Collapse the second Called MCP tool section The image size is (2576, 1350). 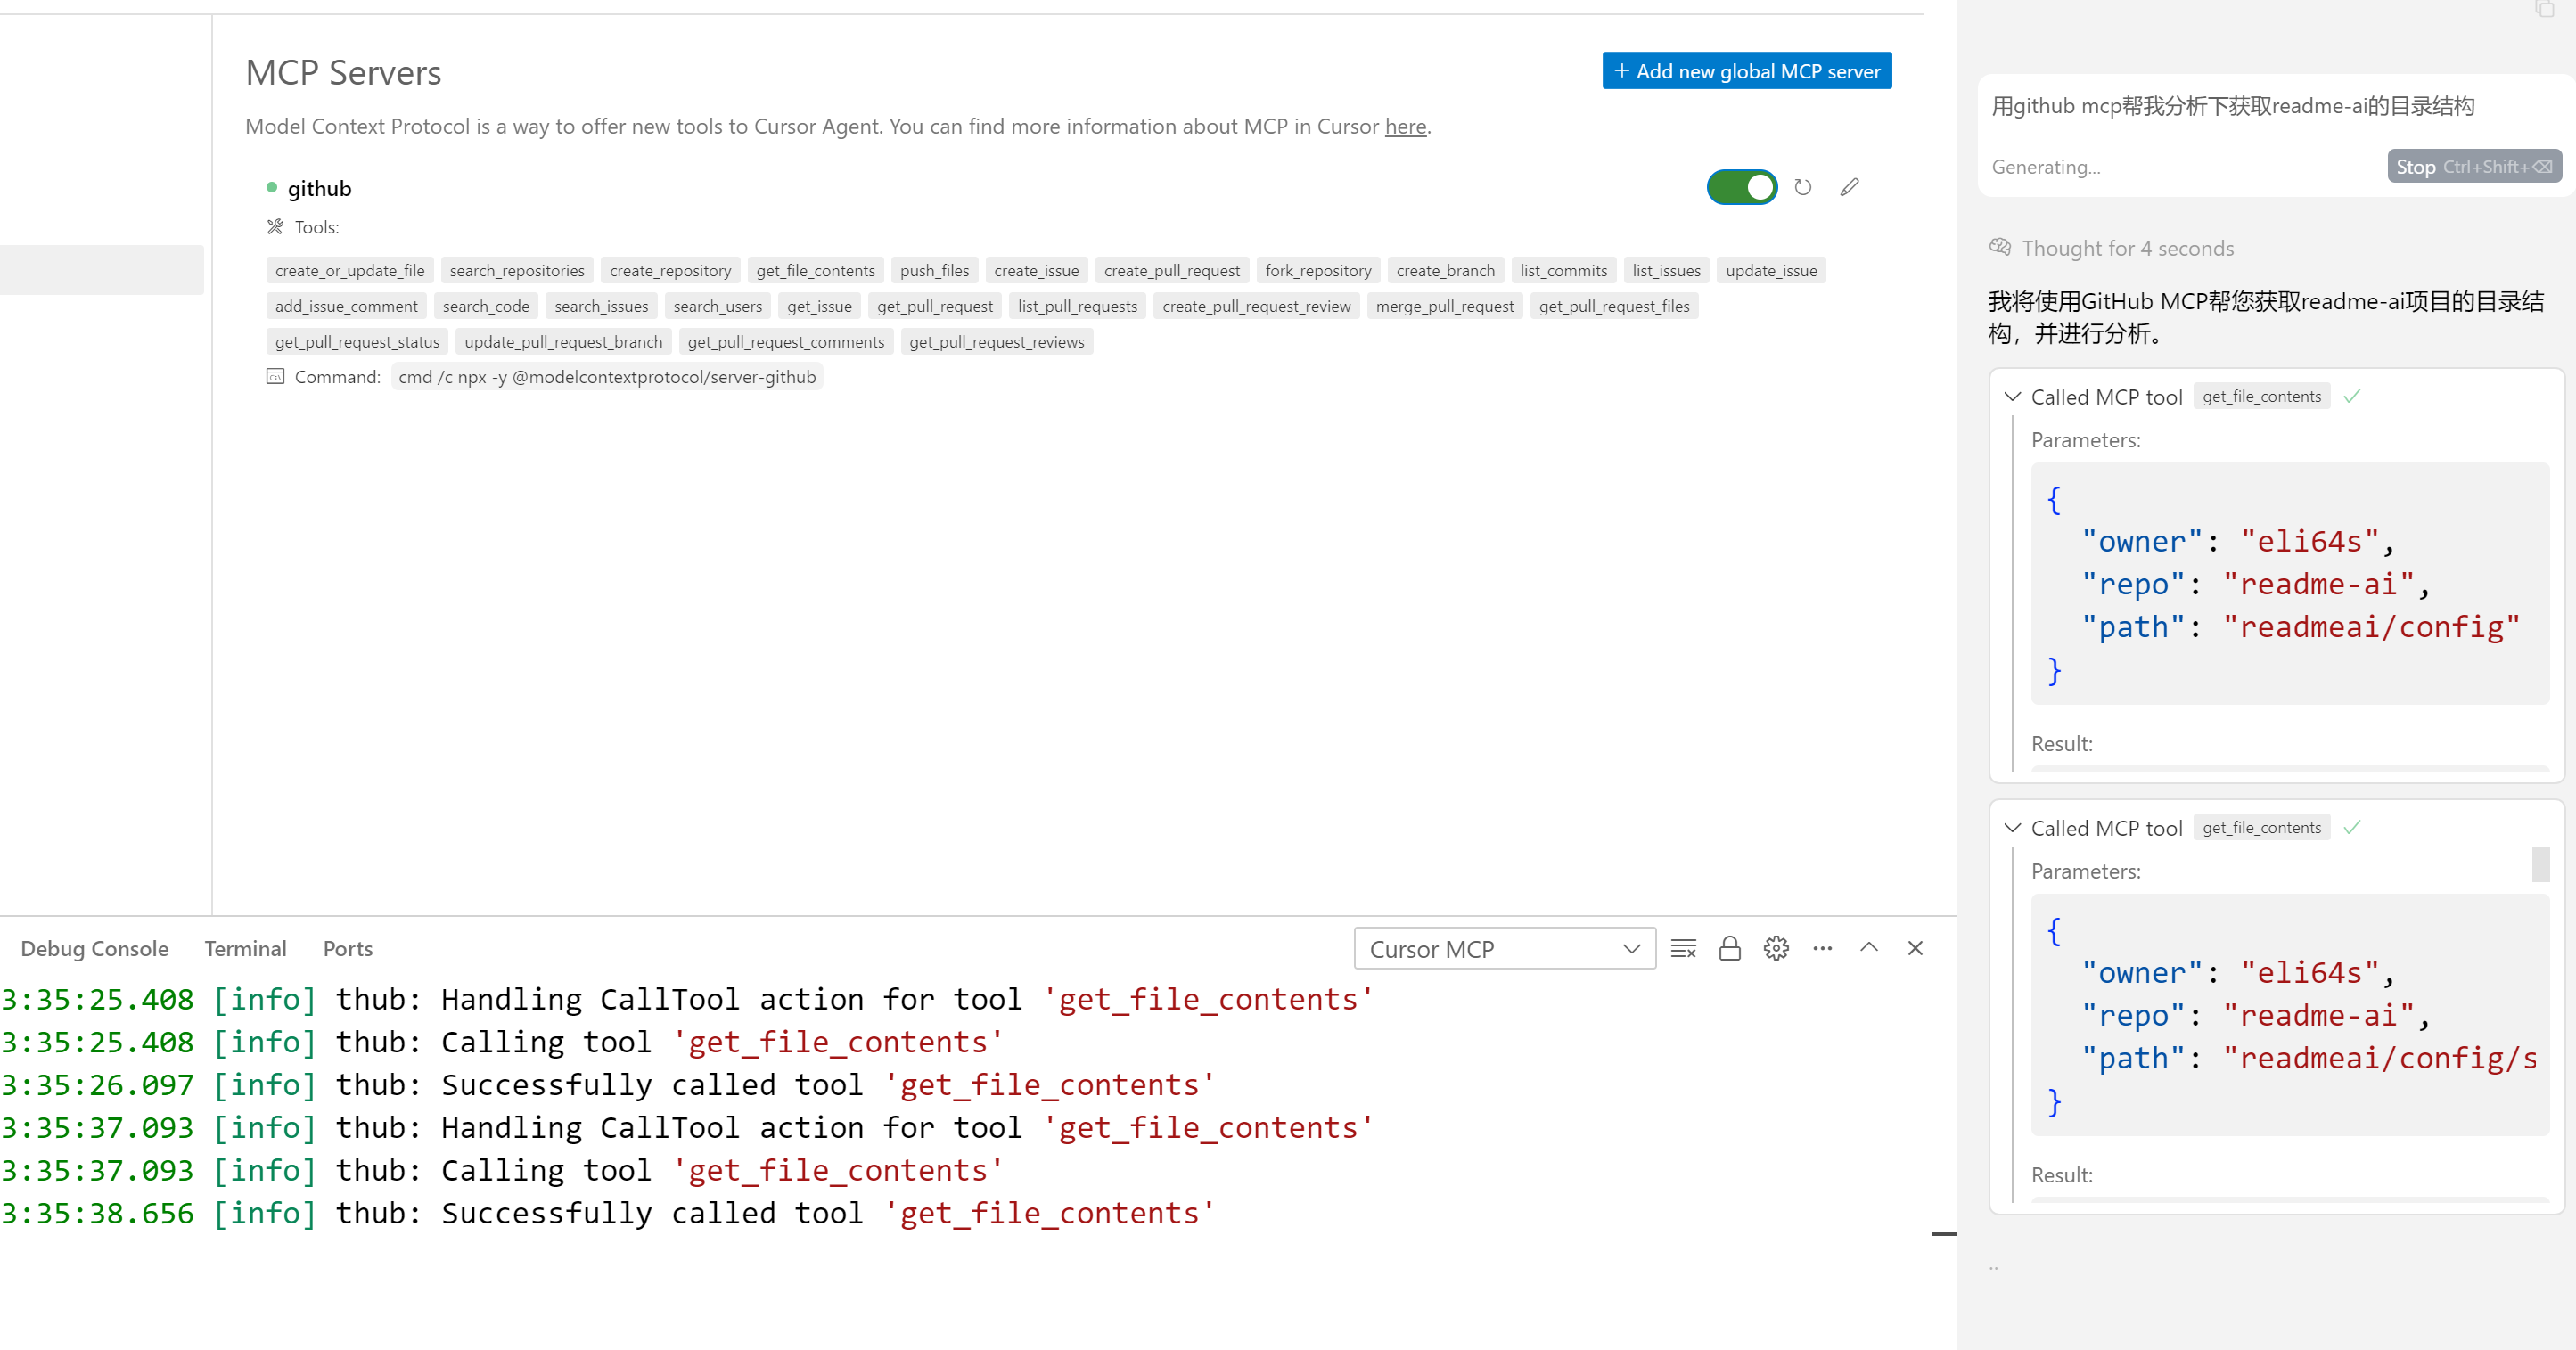[2013, 828]
